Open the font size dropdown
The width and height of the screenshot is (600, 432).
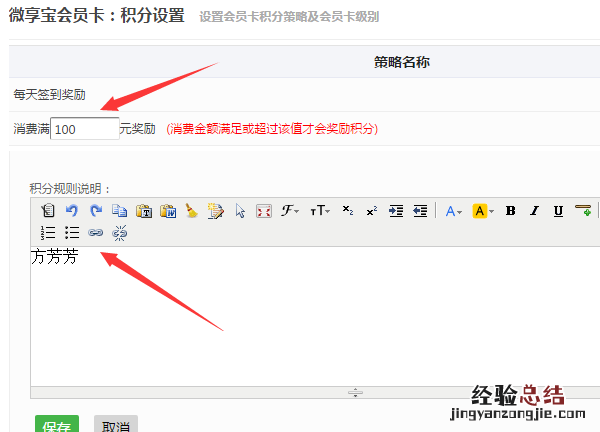320,210
